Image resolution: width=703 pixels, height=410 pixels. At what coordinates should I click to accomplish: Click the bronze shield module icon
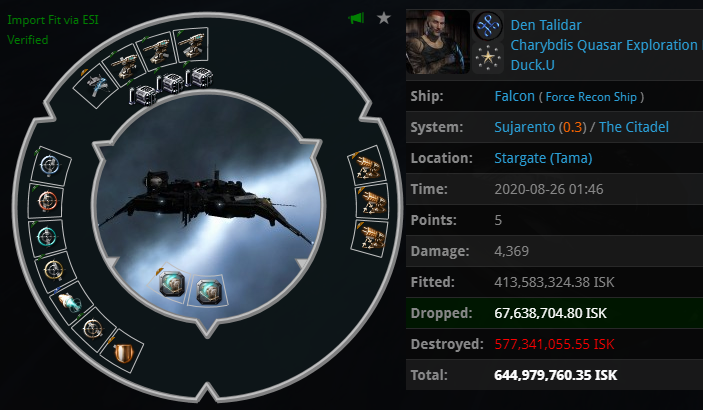(x=124, y=353)
